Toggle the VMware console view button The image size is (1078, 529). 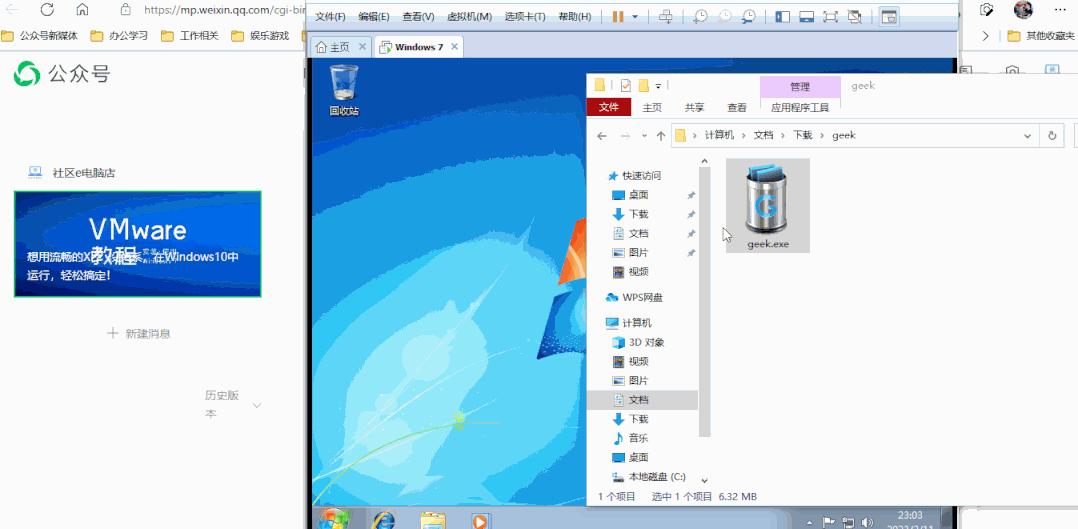[889, 17]
